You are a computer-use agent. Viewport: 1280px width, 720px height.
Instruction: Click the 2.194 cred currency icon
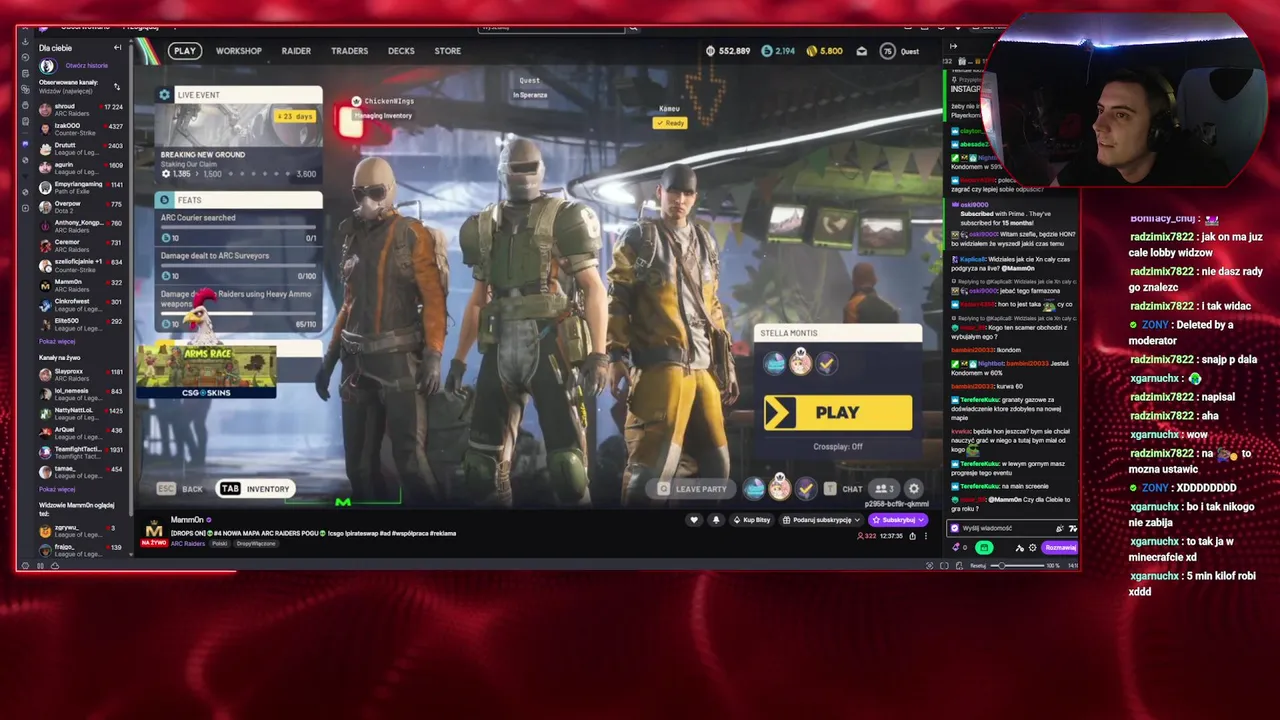tap(767, 51)
